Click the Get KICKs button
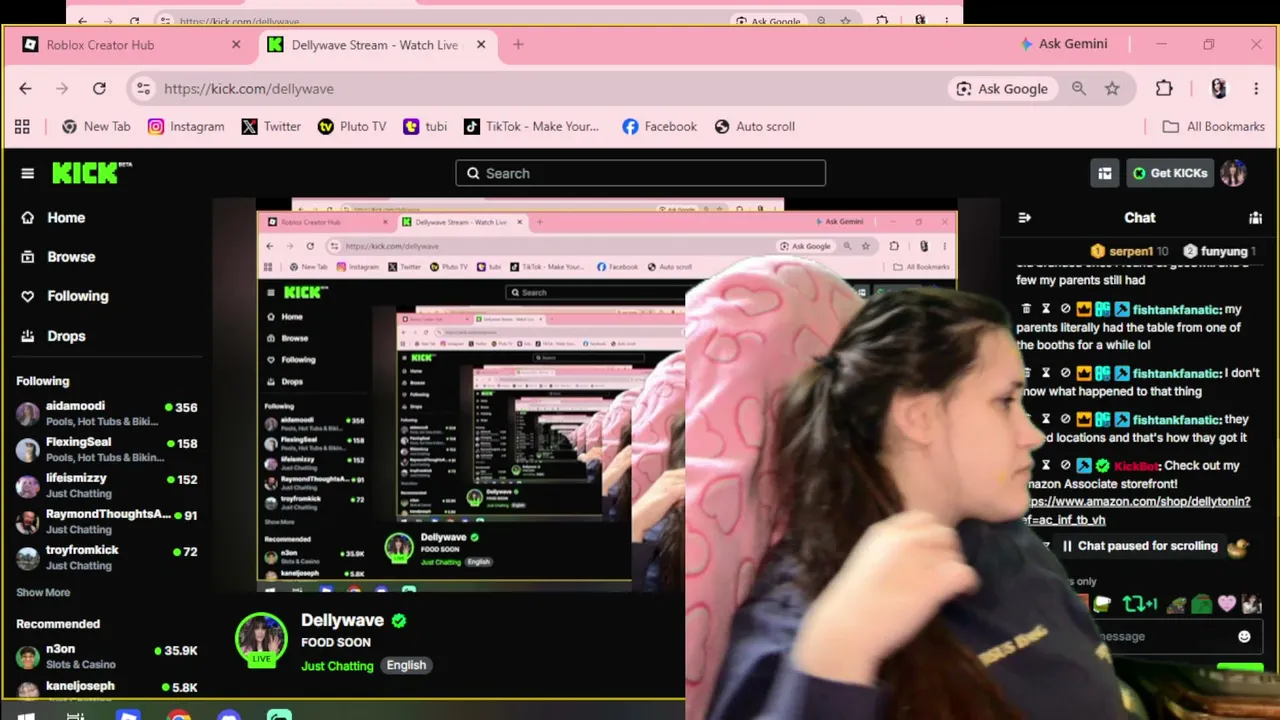This screenshot has width=1280, height=720. click(x=1170, y=173)
